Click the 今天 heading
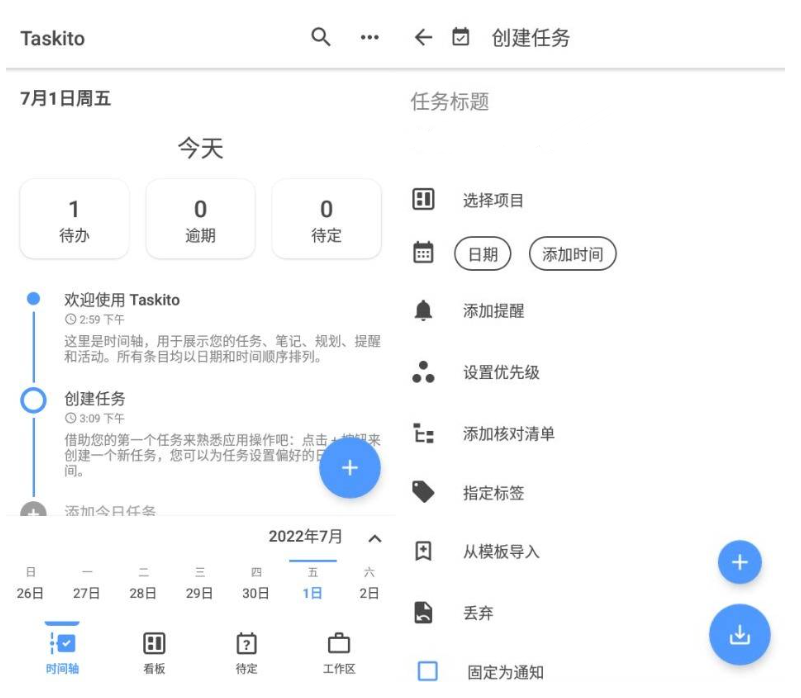 coord(200,148)
